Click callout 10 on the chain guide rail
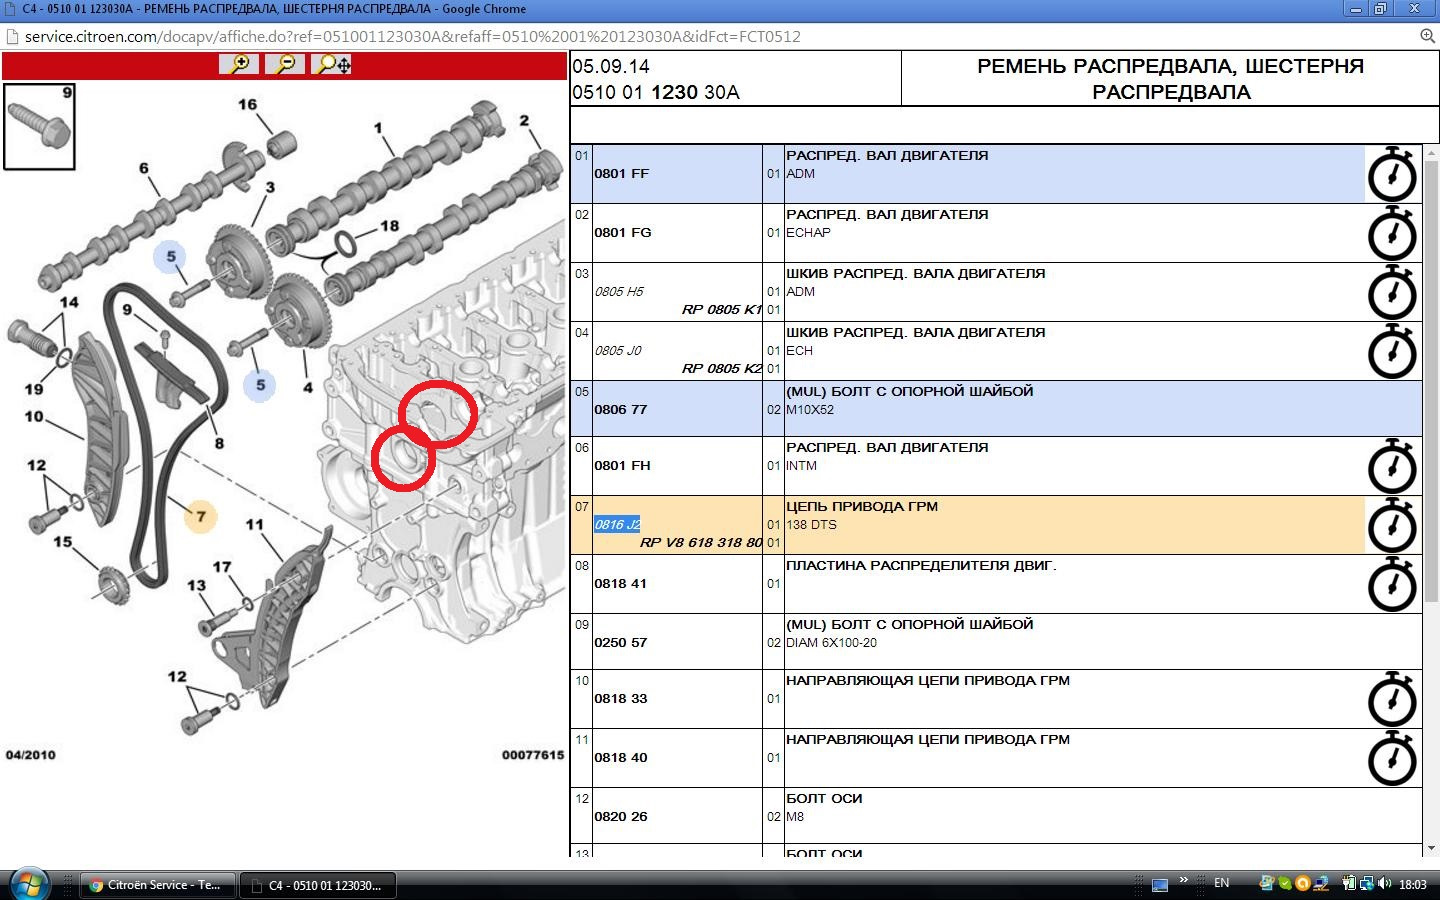The height and width of the screenshot is (900, 1440). pos(34,416)
